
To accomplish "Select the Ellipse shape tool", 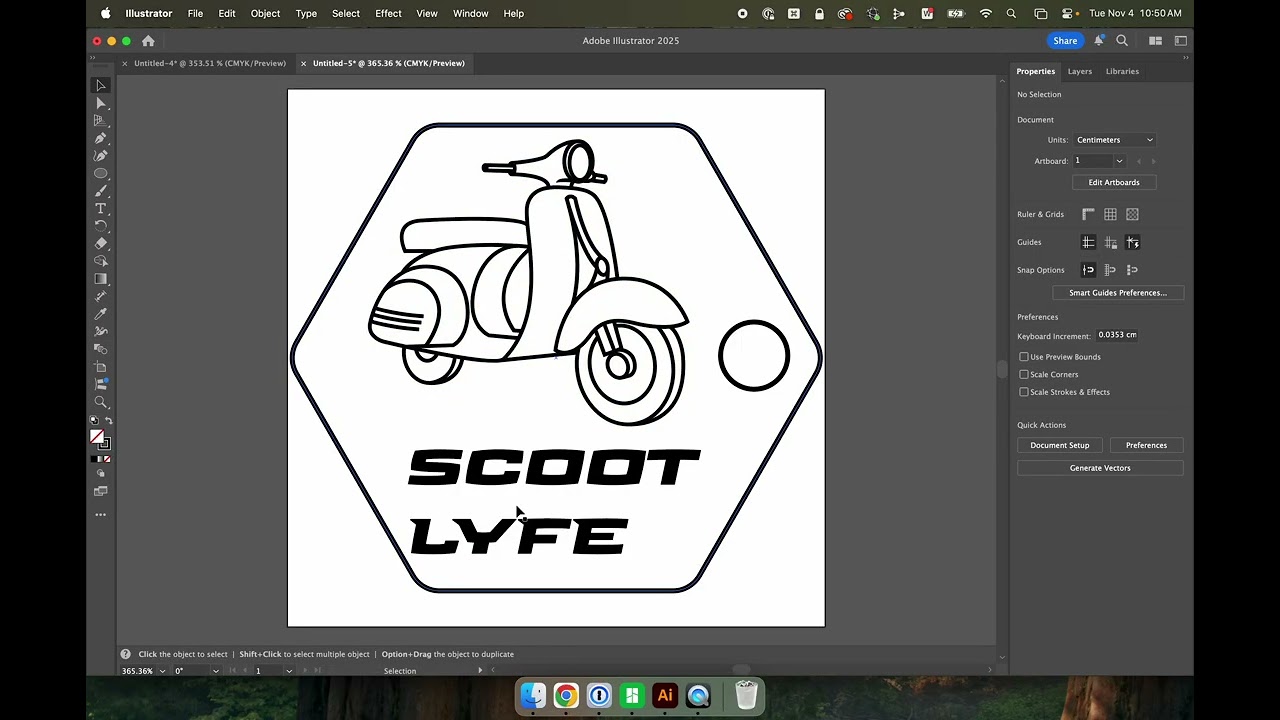I will coord(101,173).
